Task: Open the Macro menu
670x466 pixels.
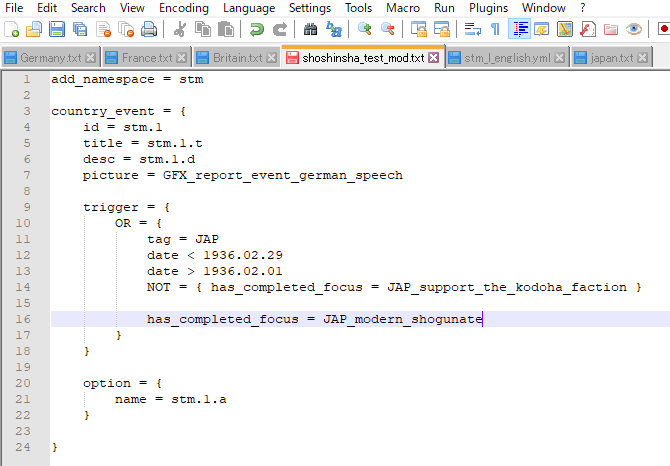Action: click(403, 8)
